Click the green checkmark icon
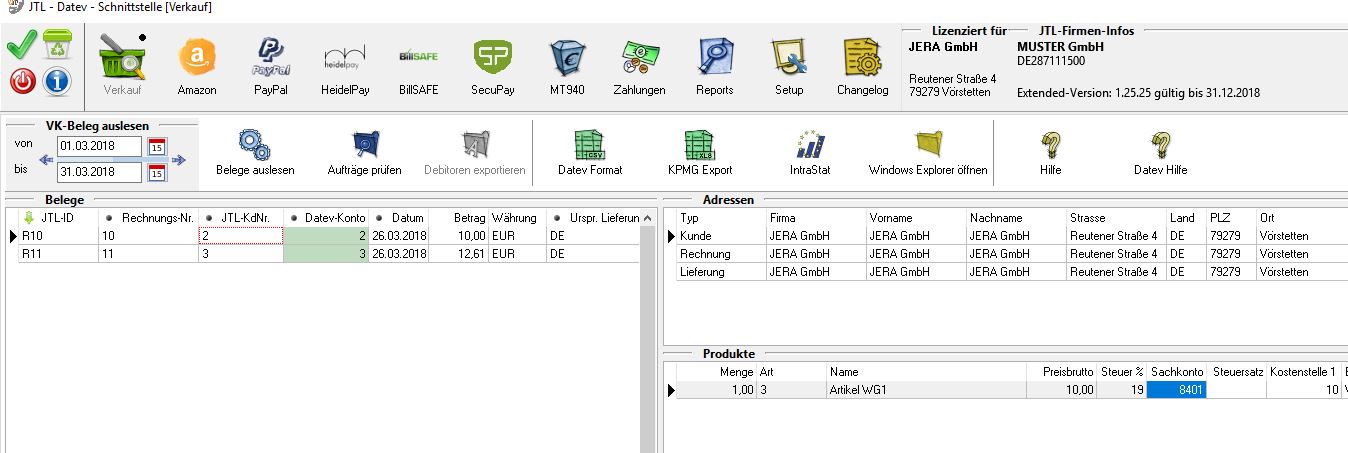1348x453 pixels. 21,46
